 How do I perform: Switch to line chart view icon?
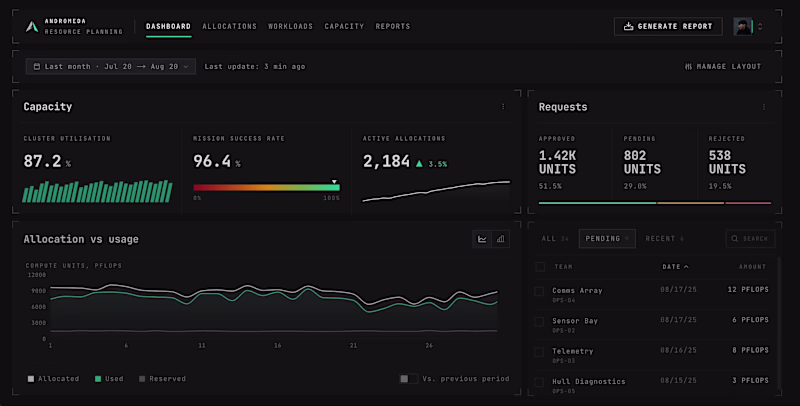coord(482,239)
